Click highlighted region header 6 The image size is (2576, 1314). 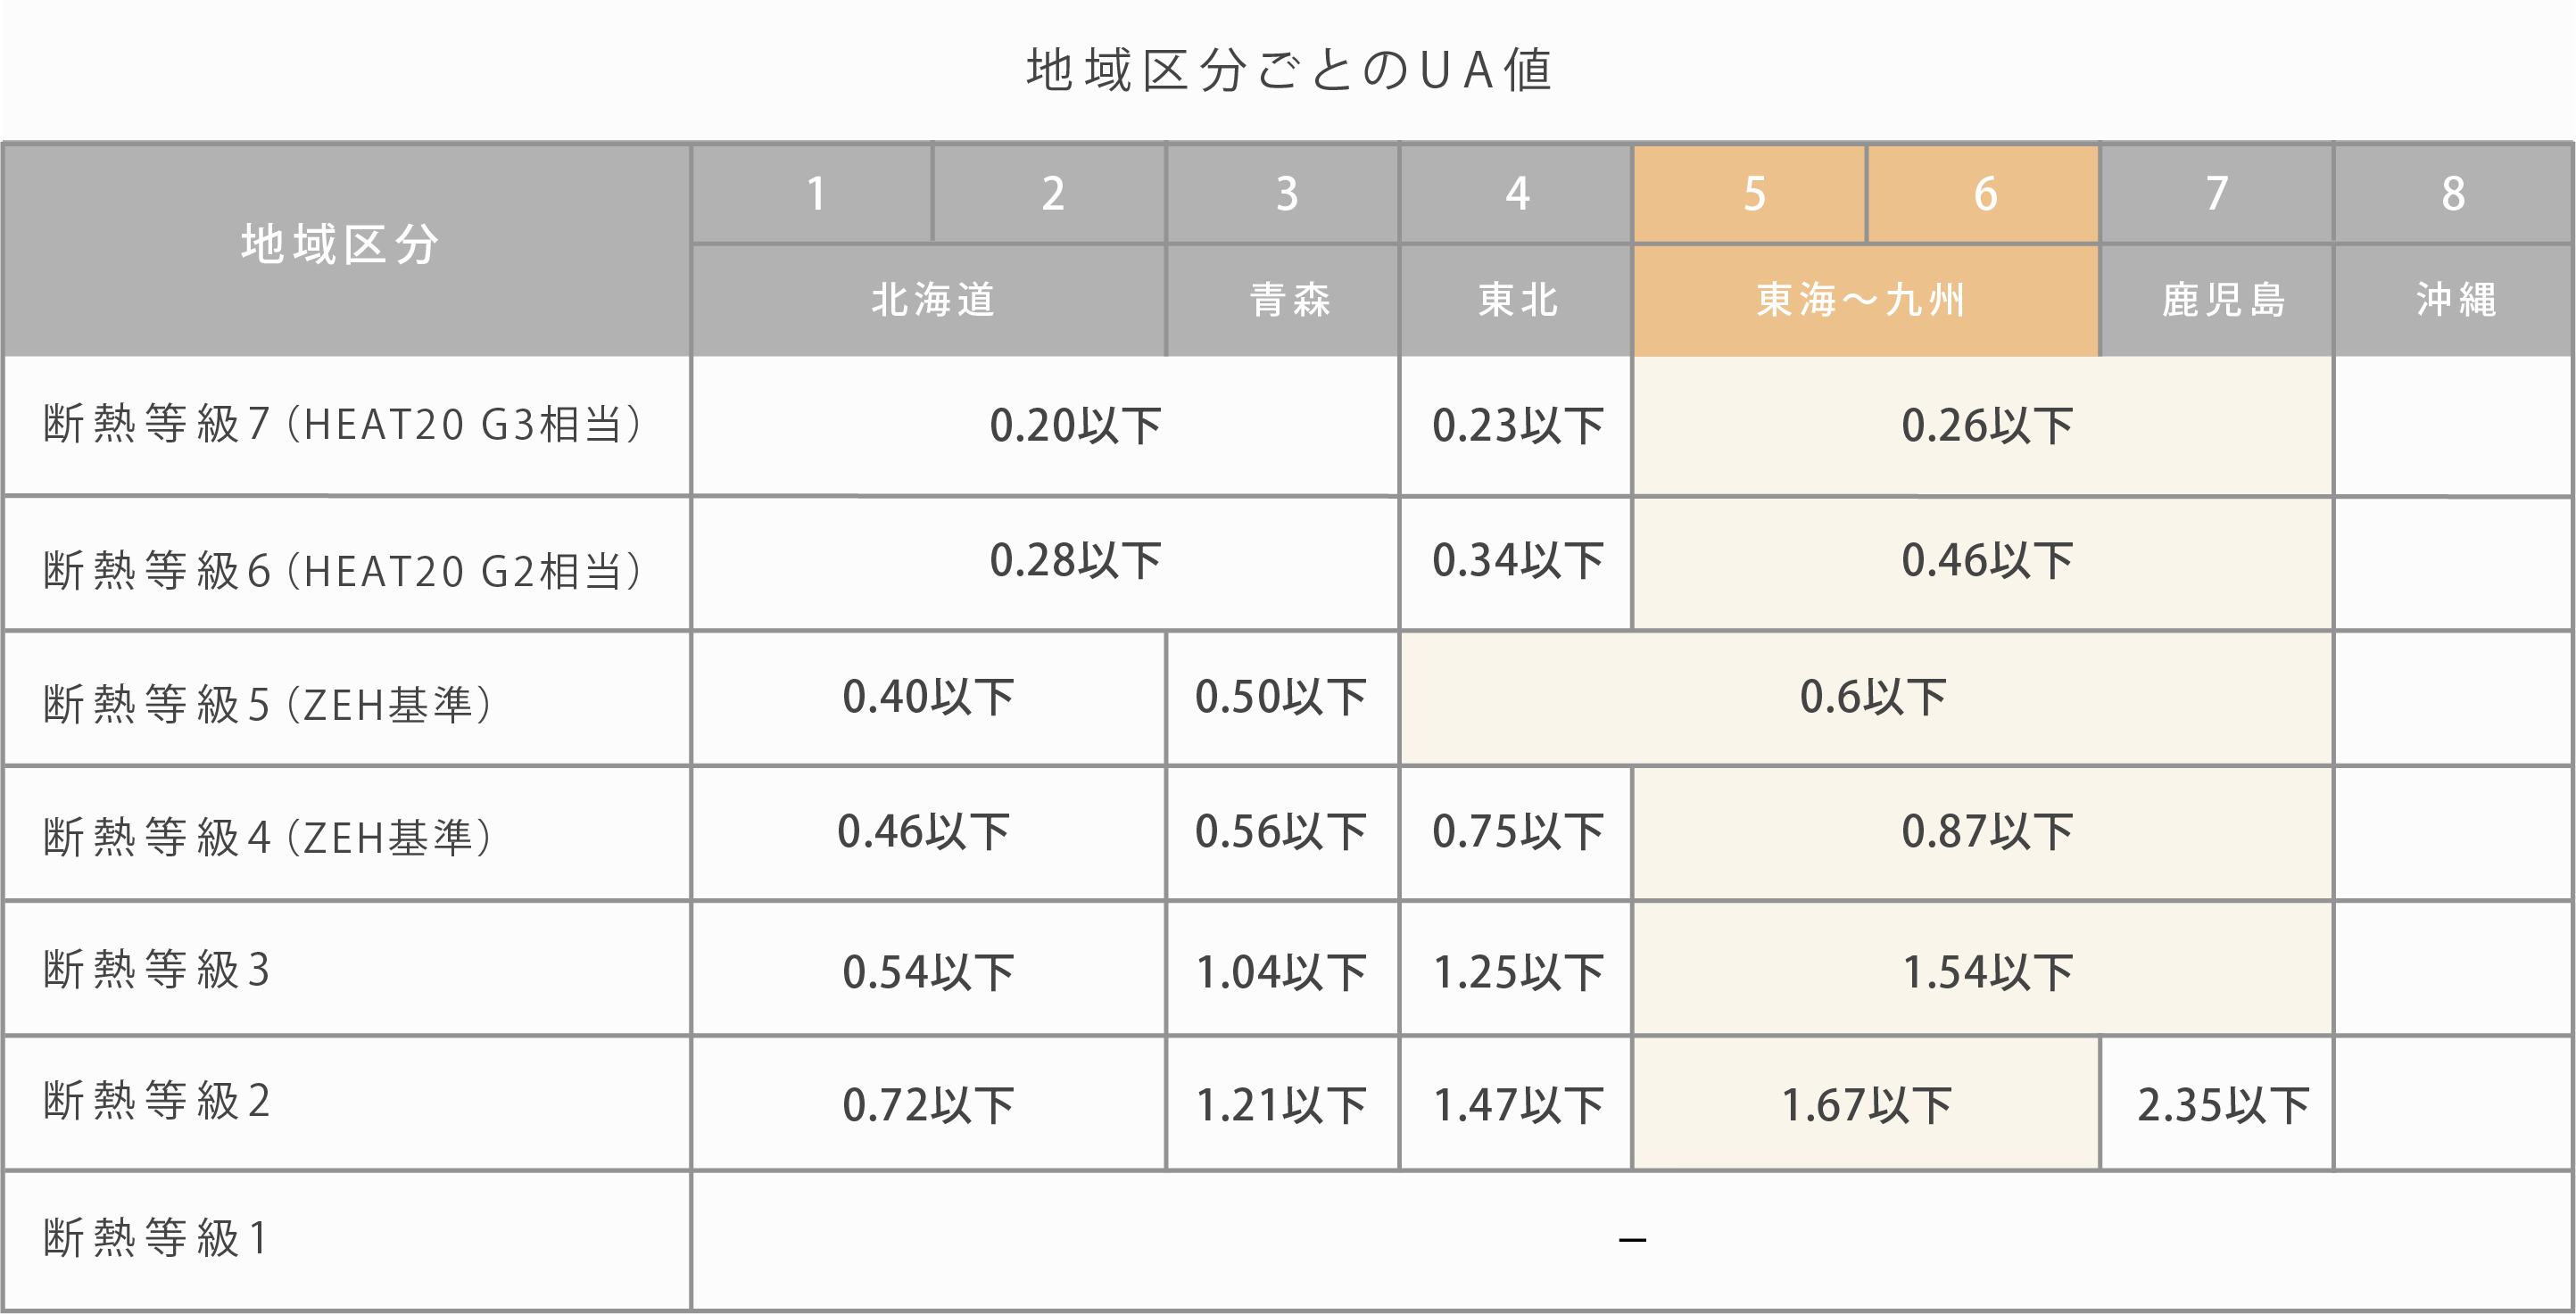click(x=1983, y=193)
